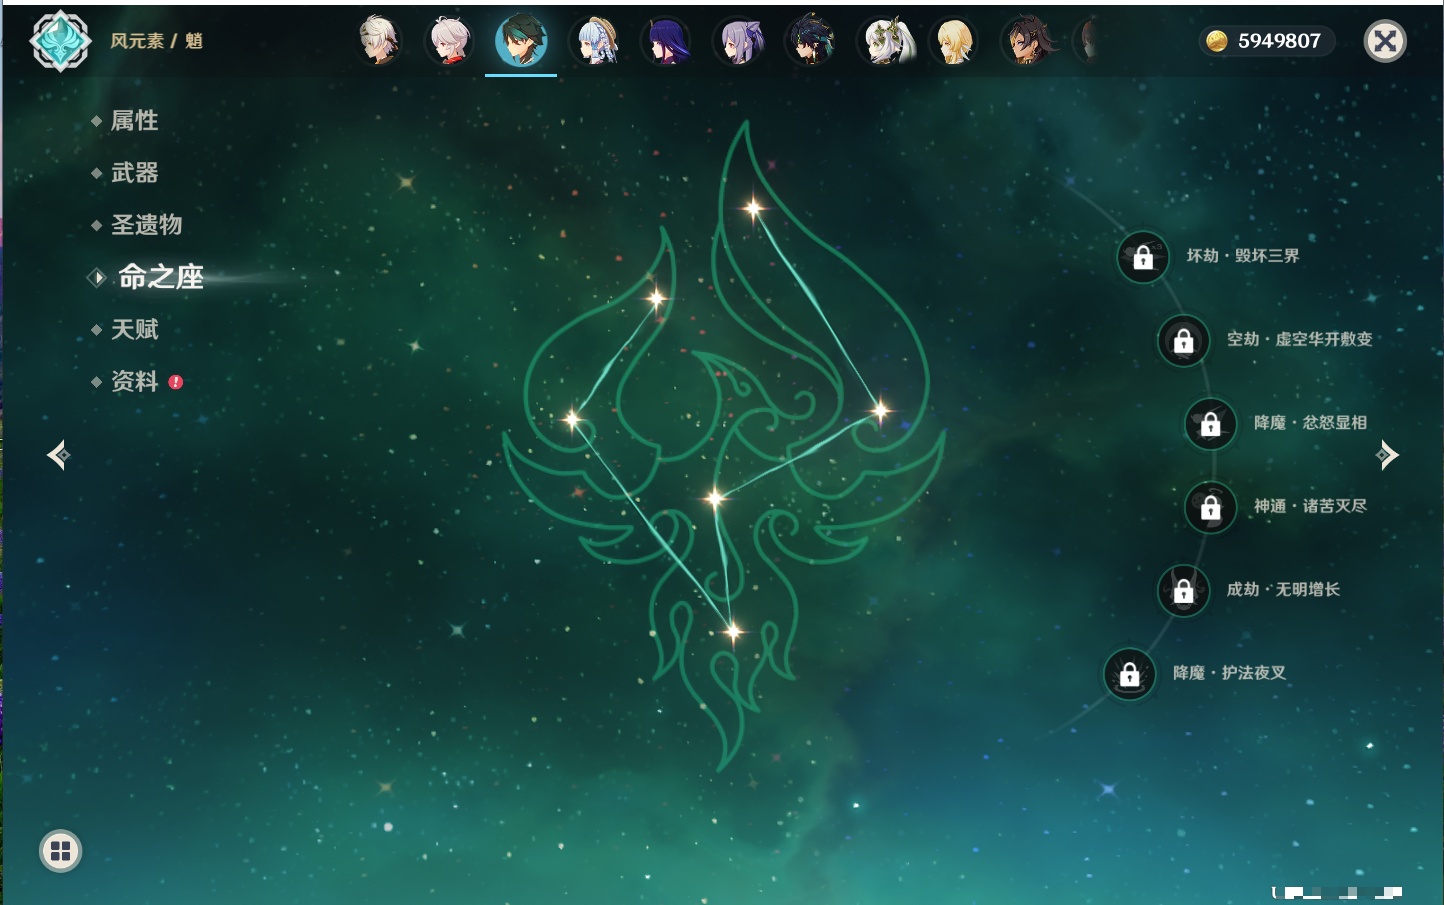Go to the next character with the right arrow

coord(1387,455)
